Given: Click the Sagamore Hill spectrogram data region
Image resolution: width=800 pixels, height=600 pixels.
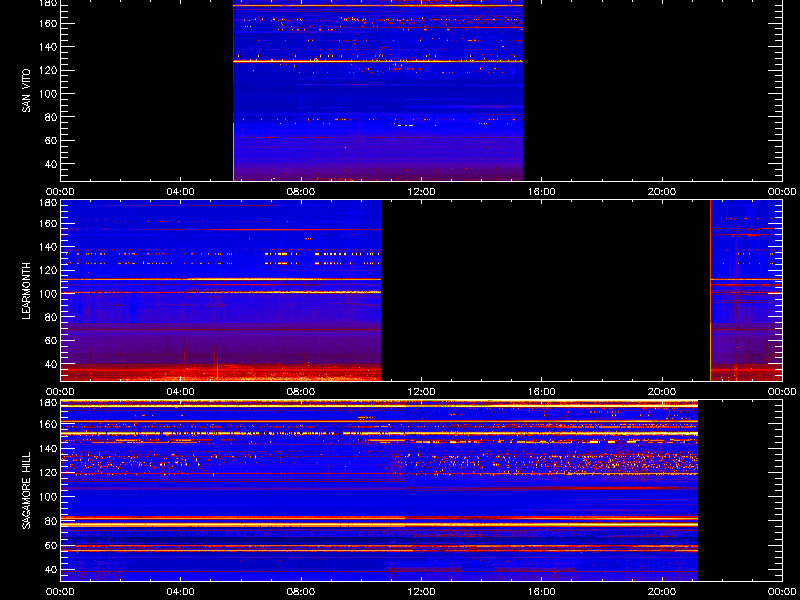Looking at the screenshot, I should click(x=379, y=491).
